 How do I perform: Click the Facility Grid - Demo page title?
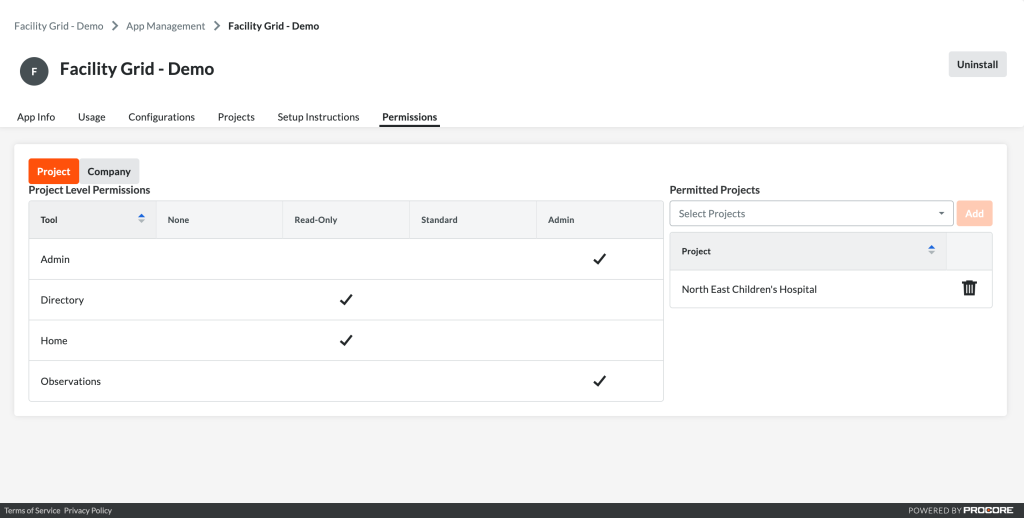(137, 69)
